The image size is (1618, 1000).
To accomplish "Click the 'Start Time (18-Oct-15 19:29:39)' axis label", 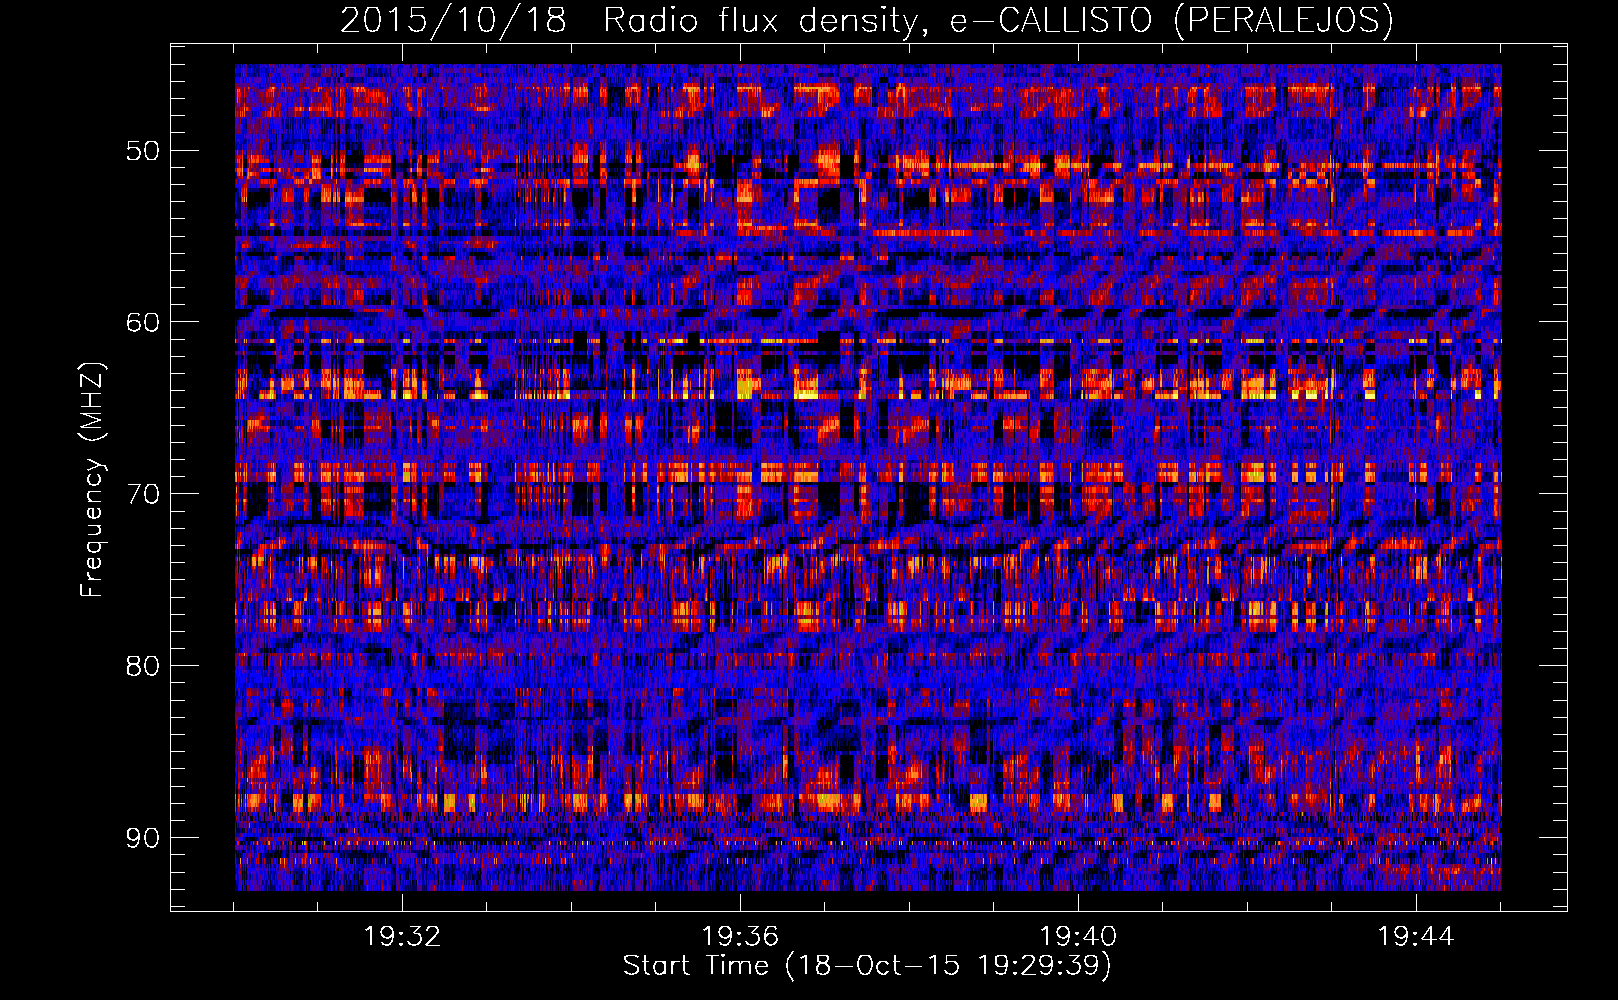I will [x=867, y=966].
